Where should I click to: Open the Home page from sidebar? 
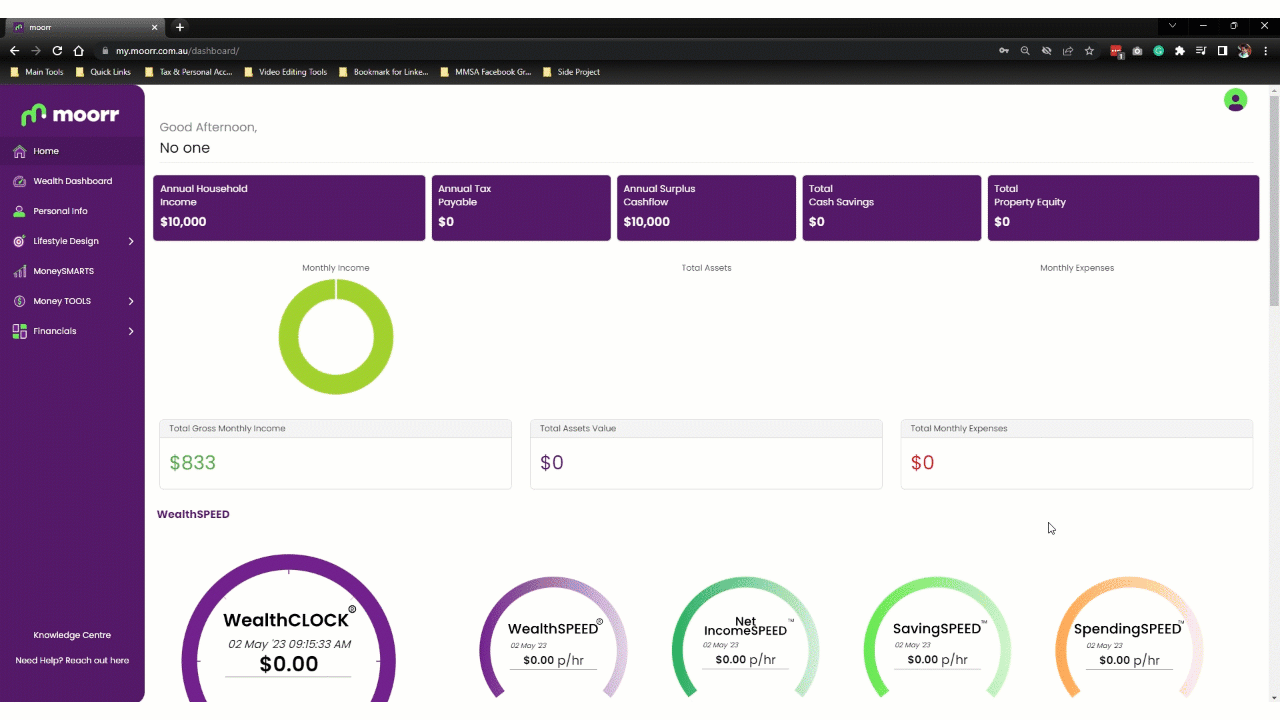coord(72,151)
